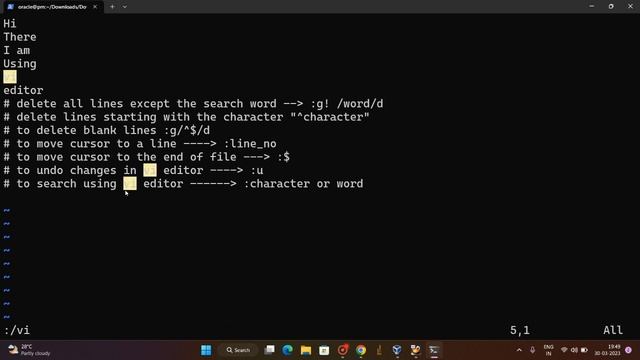
Task: Click the microphone tray icon
Action: coord(532,350)
